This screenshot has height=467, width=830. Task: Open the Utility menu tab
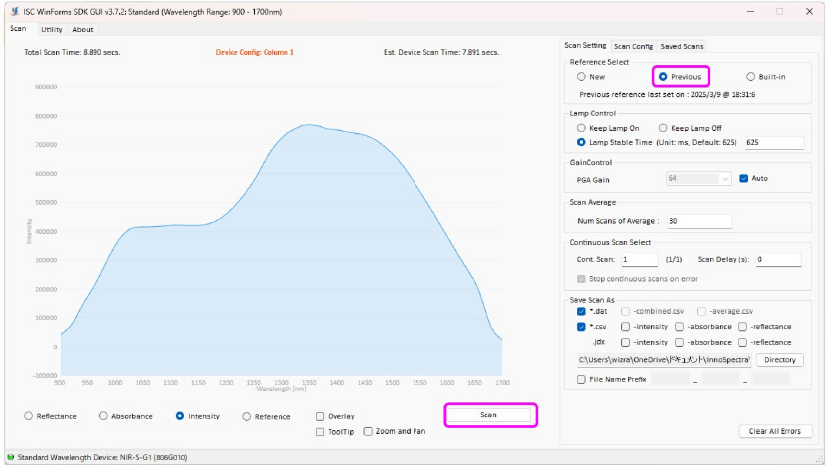pyautogui.click(x=51, y=29)
